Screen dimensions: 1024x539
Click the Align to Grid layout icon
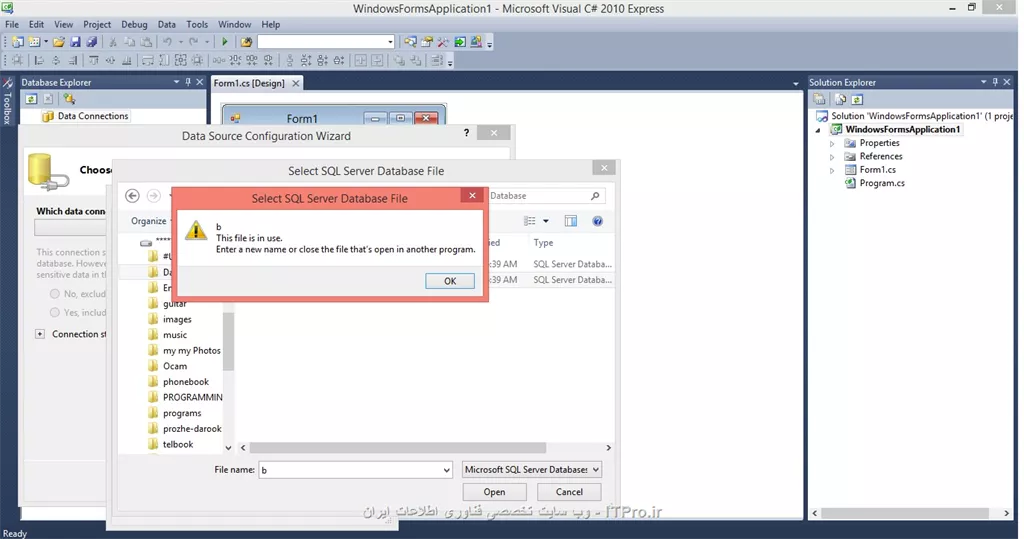(18, 60)
